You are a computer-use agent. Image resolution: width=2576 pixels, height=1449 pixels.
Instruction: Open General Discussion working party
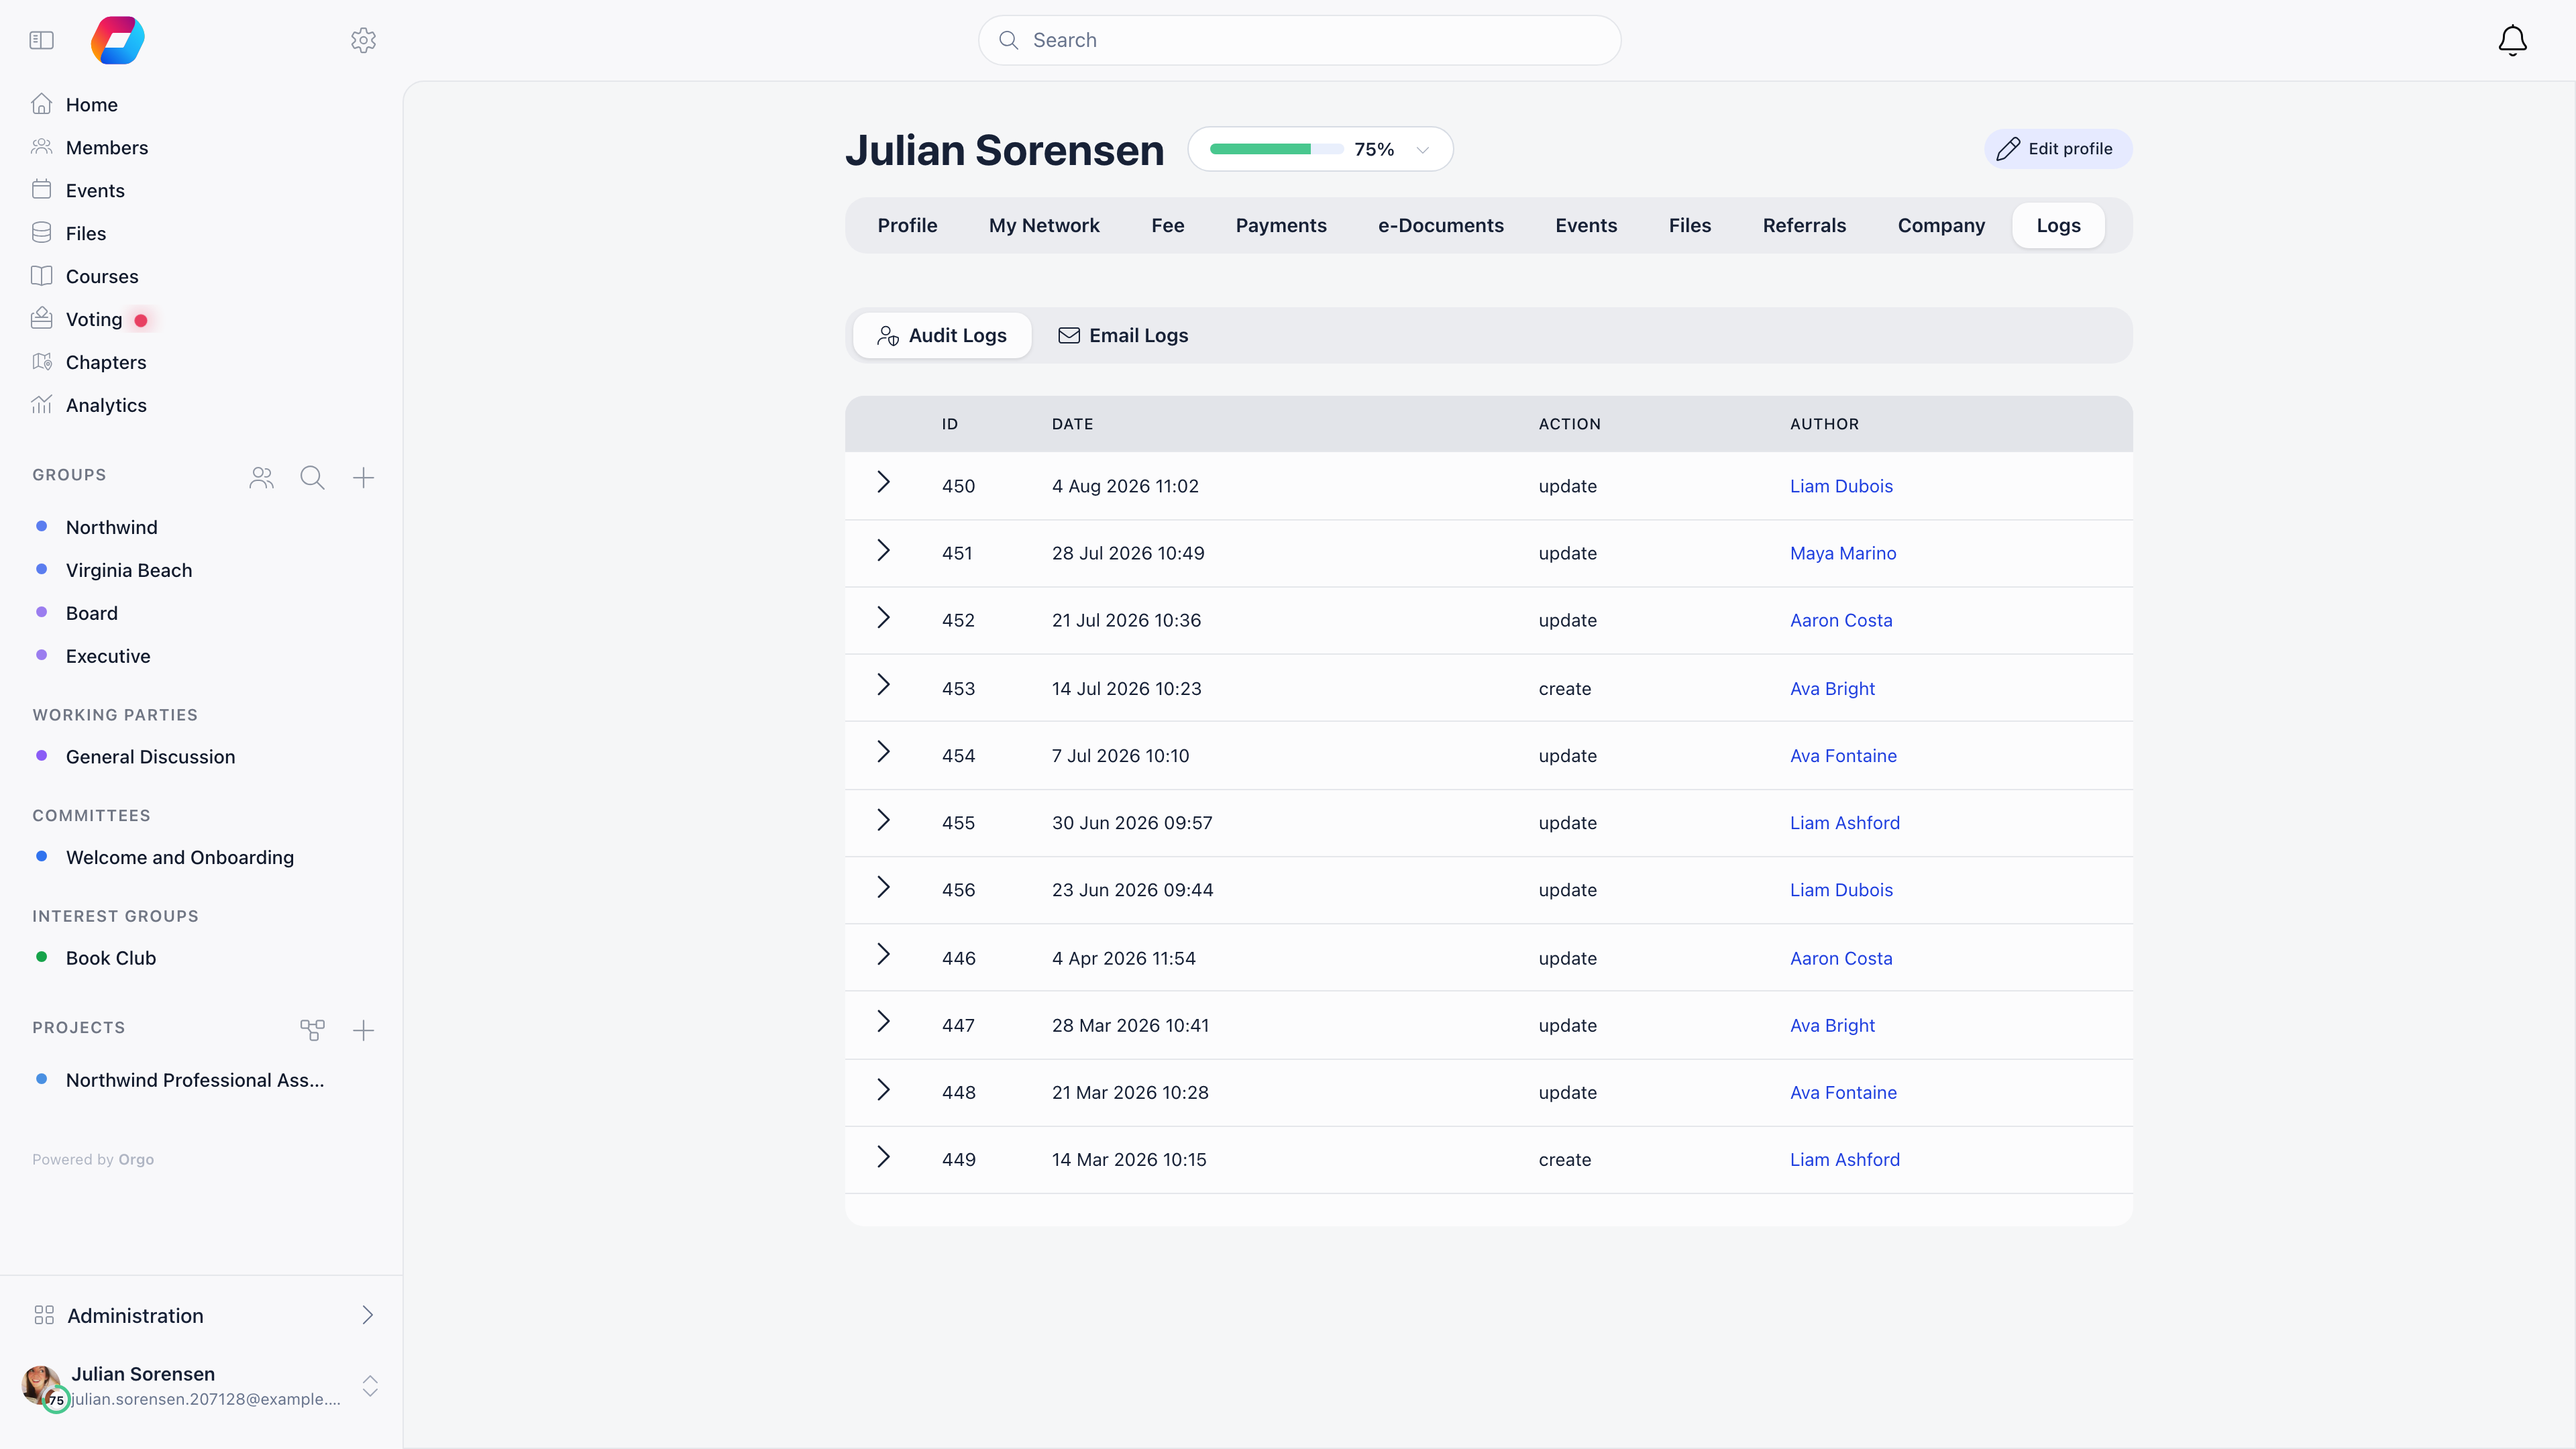click(x=150, y=757)
